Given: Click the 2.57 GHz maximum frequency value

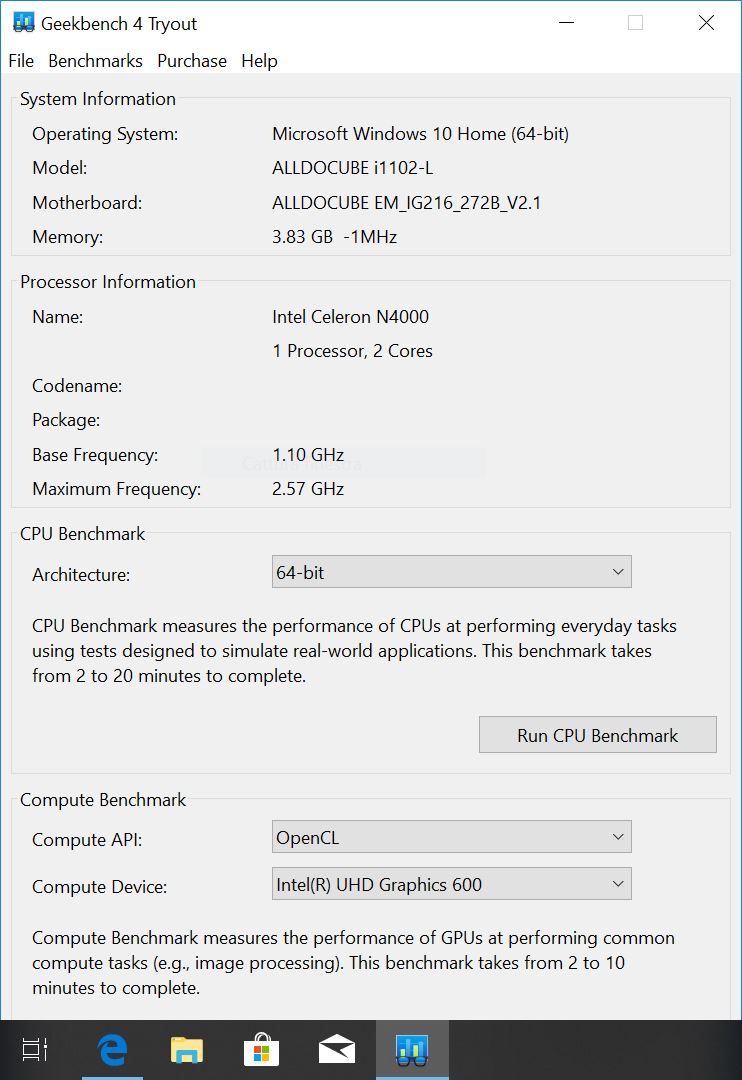Looking at the screenshot, I should pos(308,488).
